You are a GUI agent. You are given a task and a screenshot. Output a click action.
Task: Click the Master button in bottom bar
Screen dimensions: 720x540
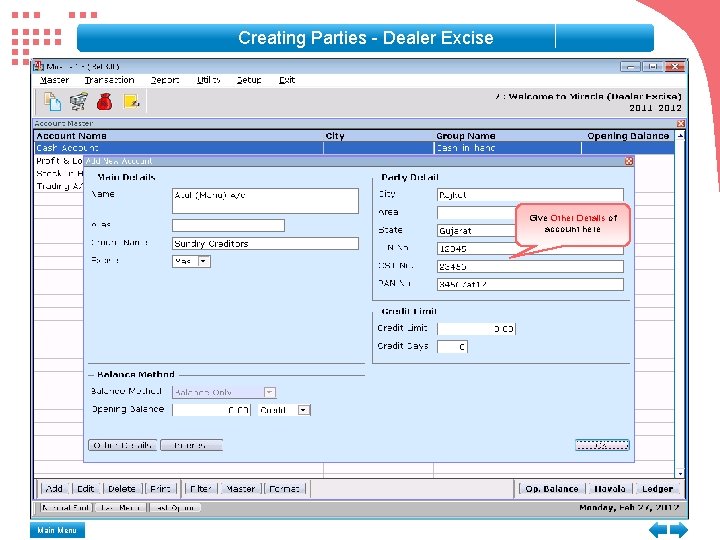[x=241, y=489]
